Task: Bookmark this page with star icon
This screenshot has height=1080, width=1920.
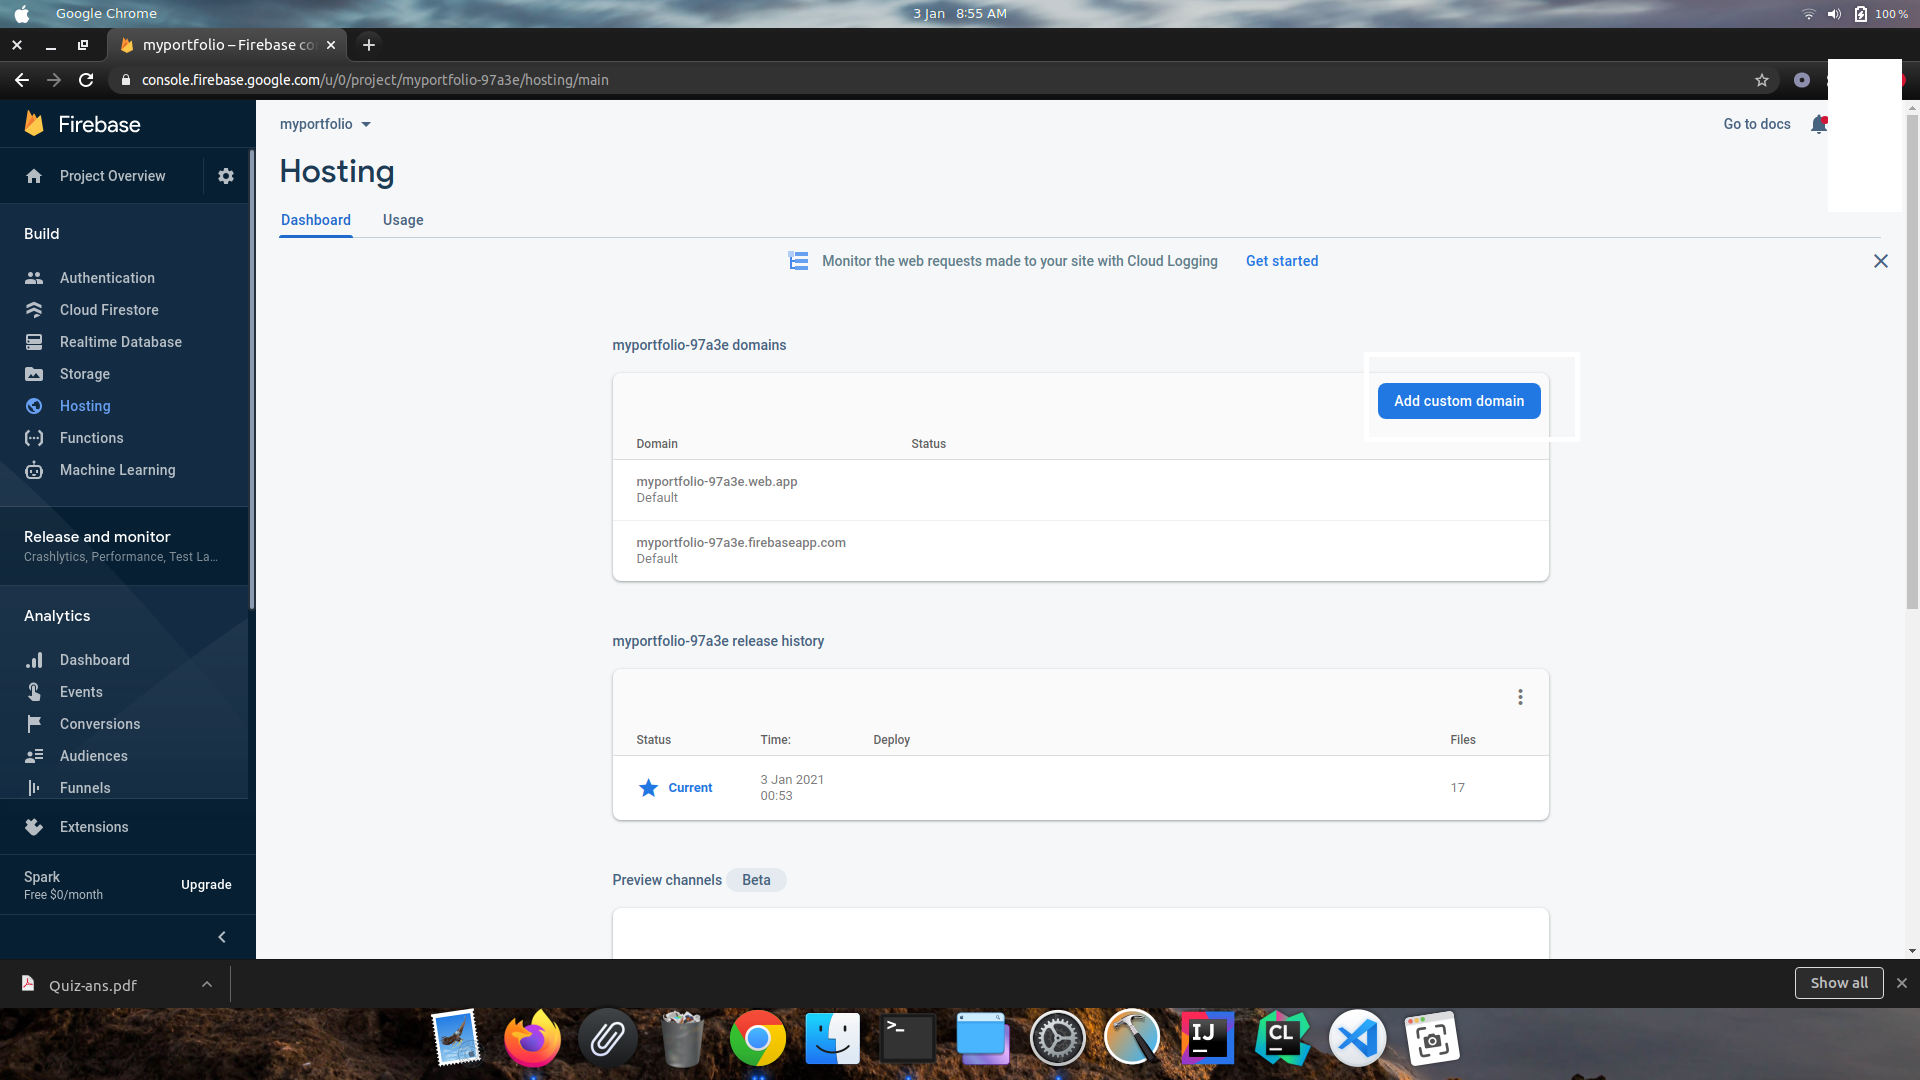Action: [1762, 80]
